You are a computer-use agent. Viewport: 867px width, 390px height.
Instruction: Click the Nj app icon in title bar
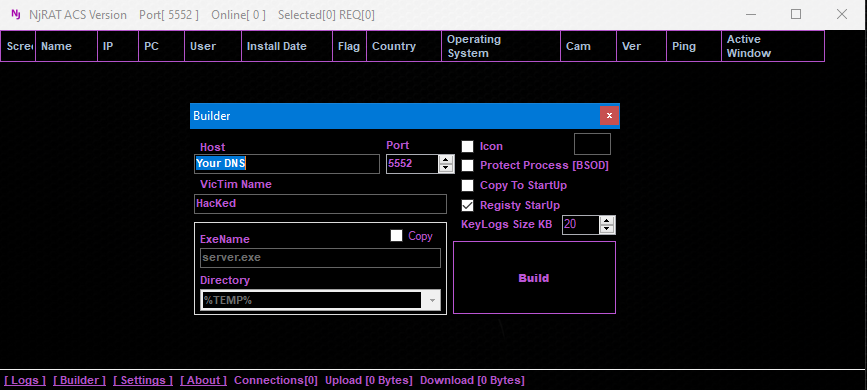pyautogui.click(x=15, y=14)
